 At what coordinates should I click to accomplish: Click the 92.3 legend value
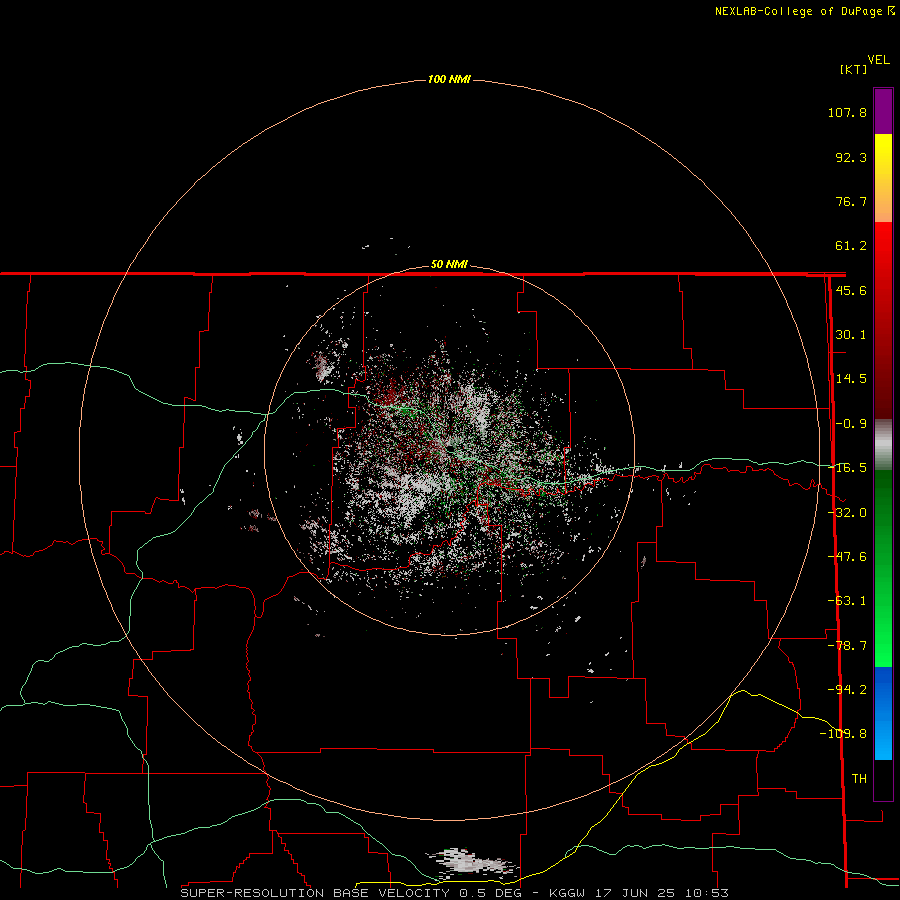pyautogui.click(x=851, y=157)
